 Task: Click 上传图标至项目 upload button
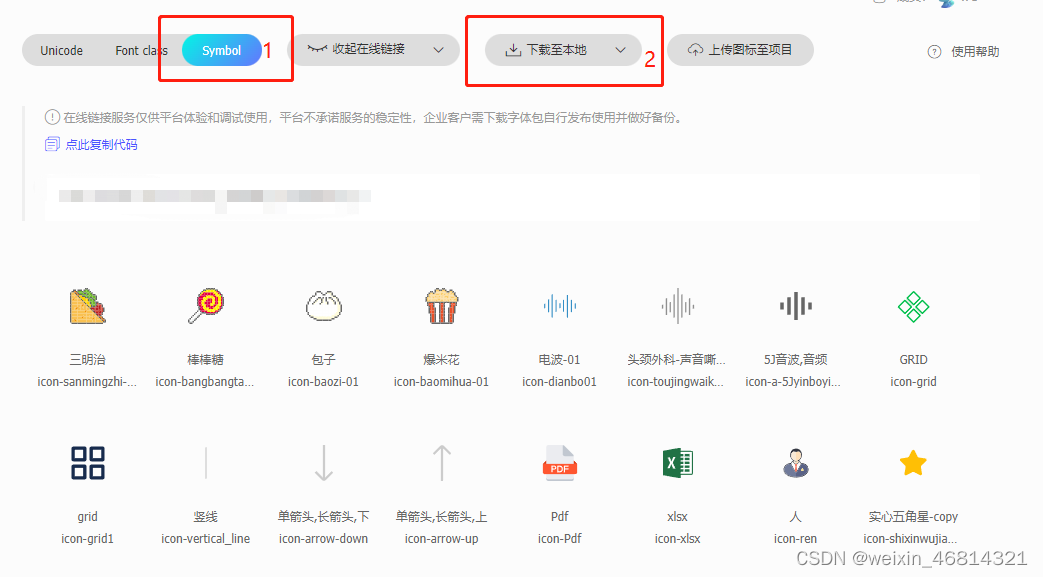[740, 50]
